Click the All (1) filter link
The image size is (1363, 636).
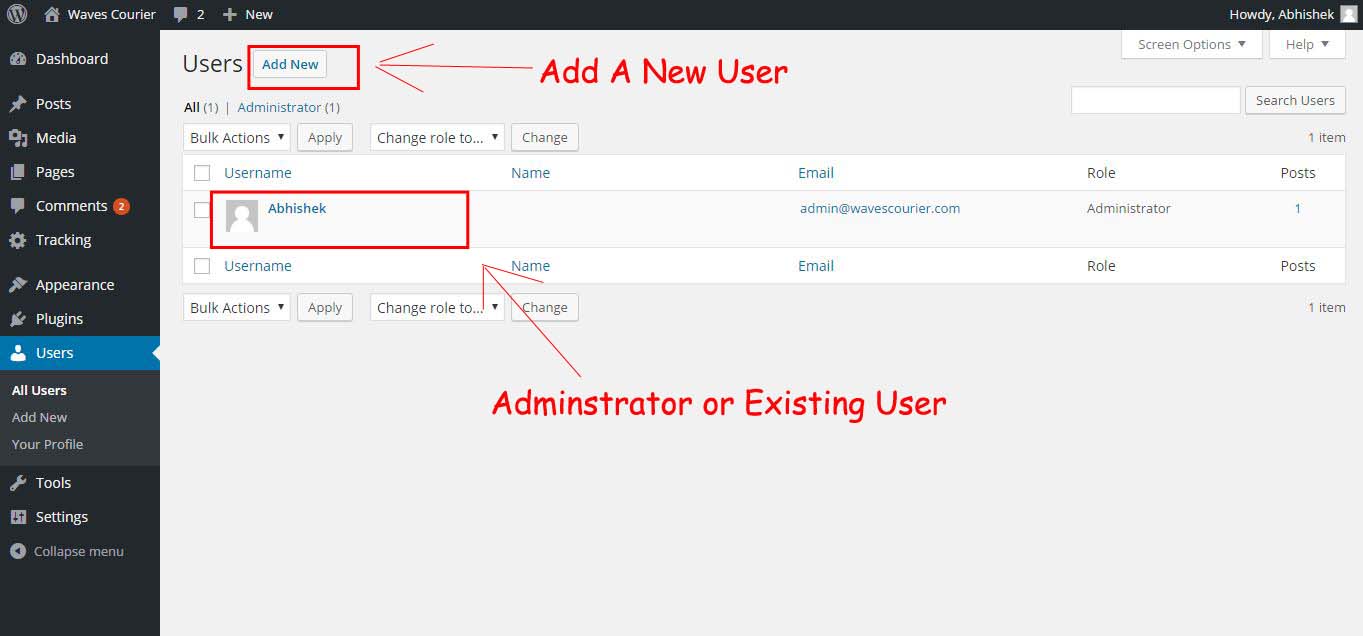tap(201, 107)
